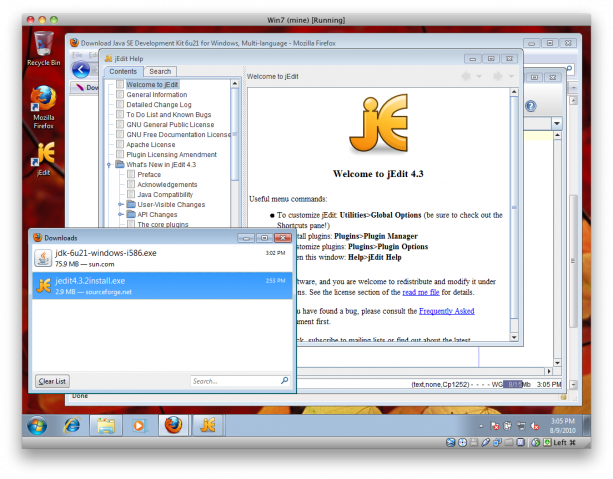Open the dropdown arrow in jEdit window
This screenshot has width=613, height=479.
point(557,124)
